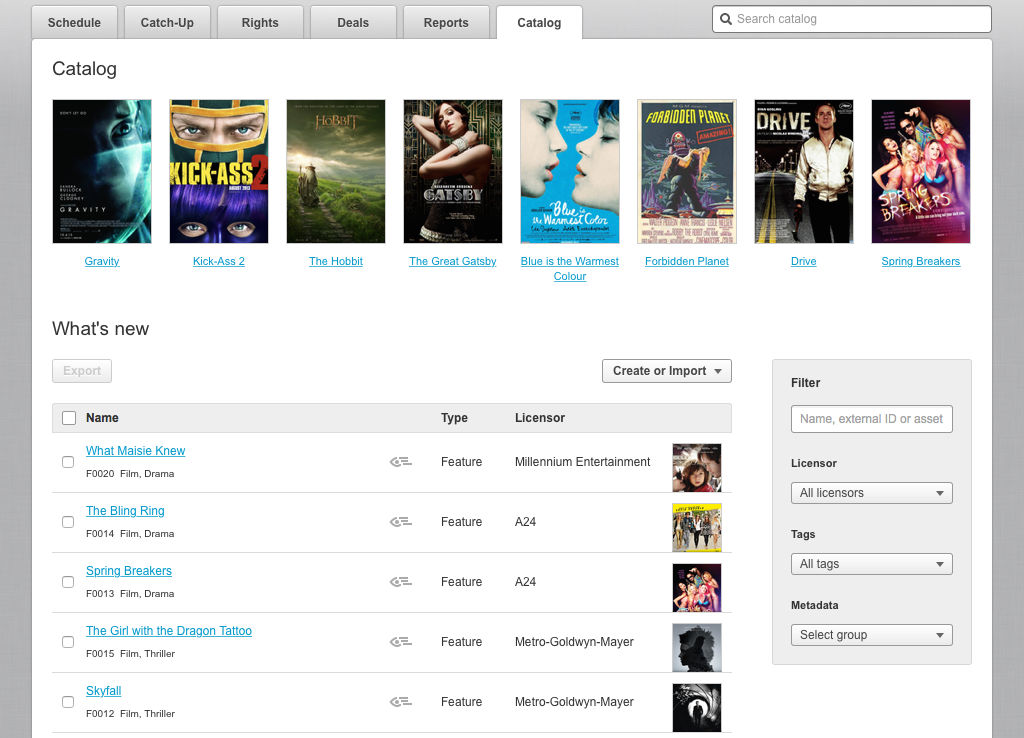Open The Girl with the Dragon Tattoo link

click(169, 631)
